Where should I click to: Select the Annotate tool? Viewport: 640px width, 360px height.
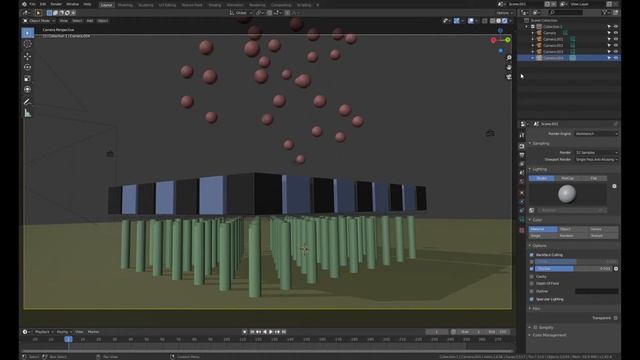28,102
